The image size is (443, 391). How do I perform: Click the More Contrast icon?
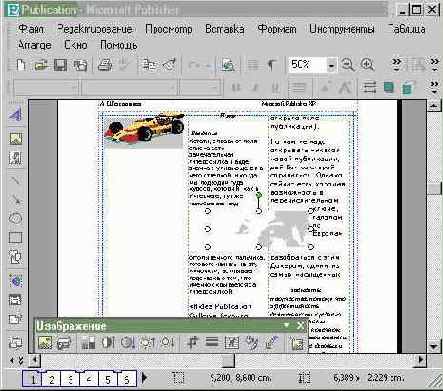pyautogui.click(x=108, y=343)
